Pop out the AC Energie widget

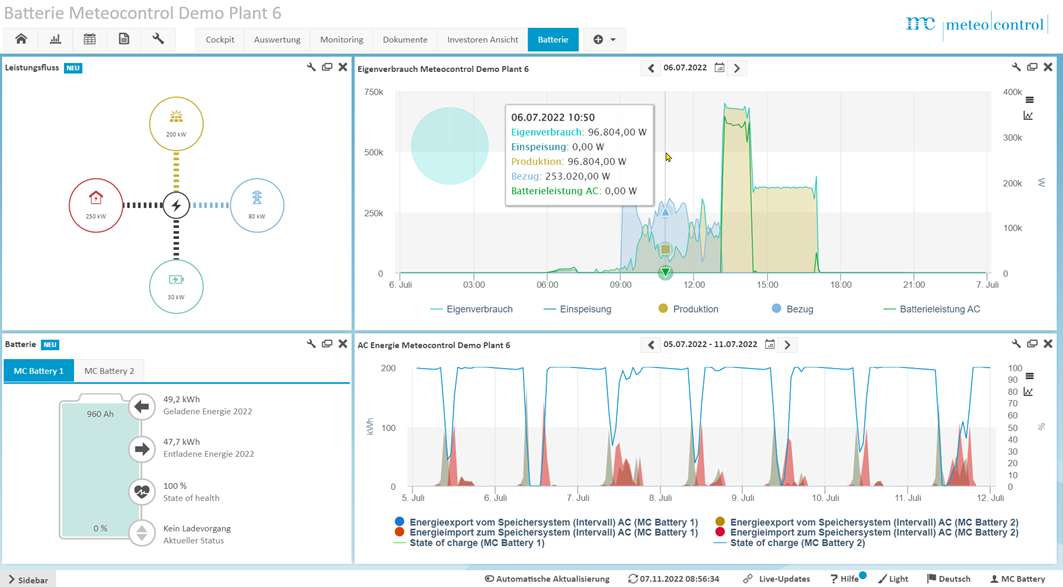1032,344
